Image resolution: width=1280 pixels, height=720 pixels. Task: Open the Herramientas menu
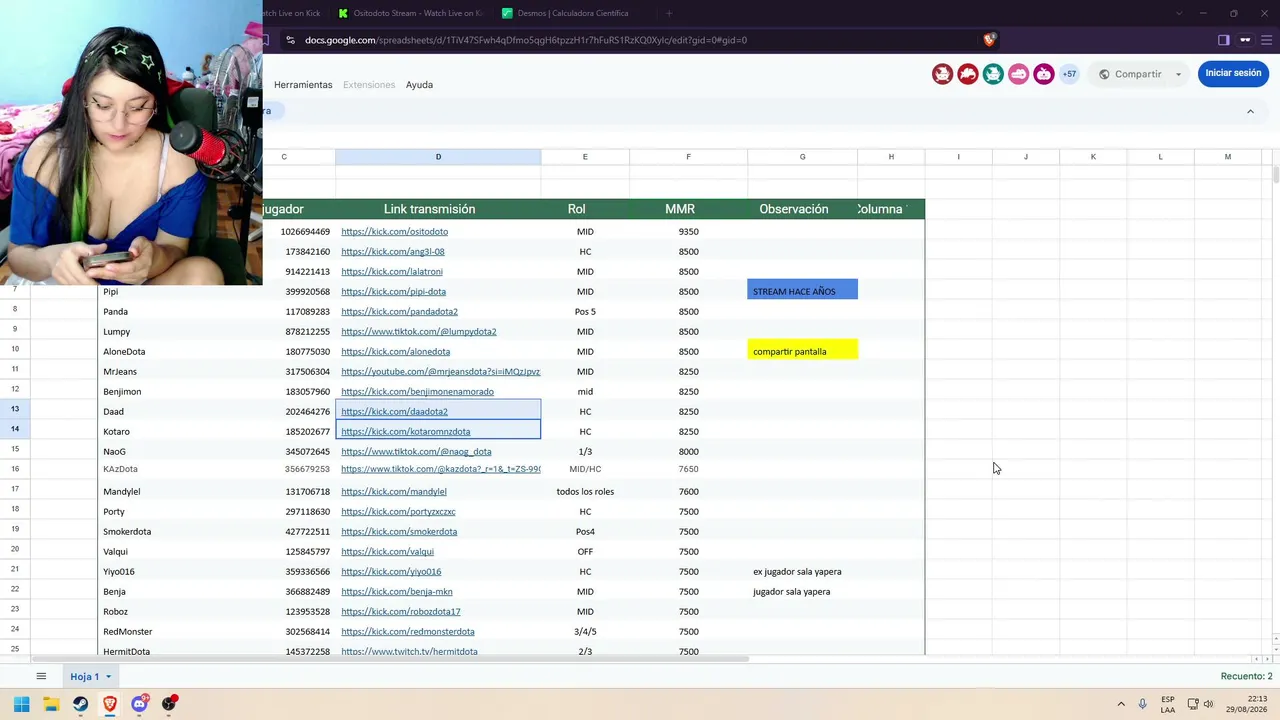[x=303, y=85]
